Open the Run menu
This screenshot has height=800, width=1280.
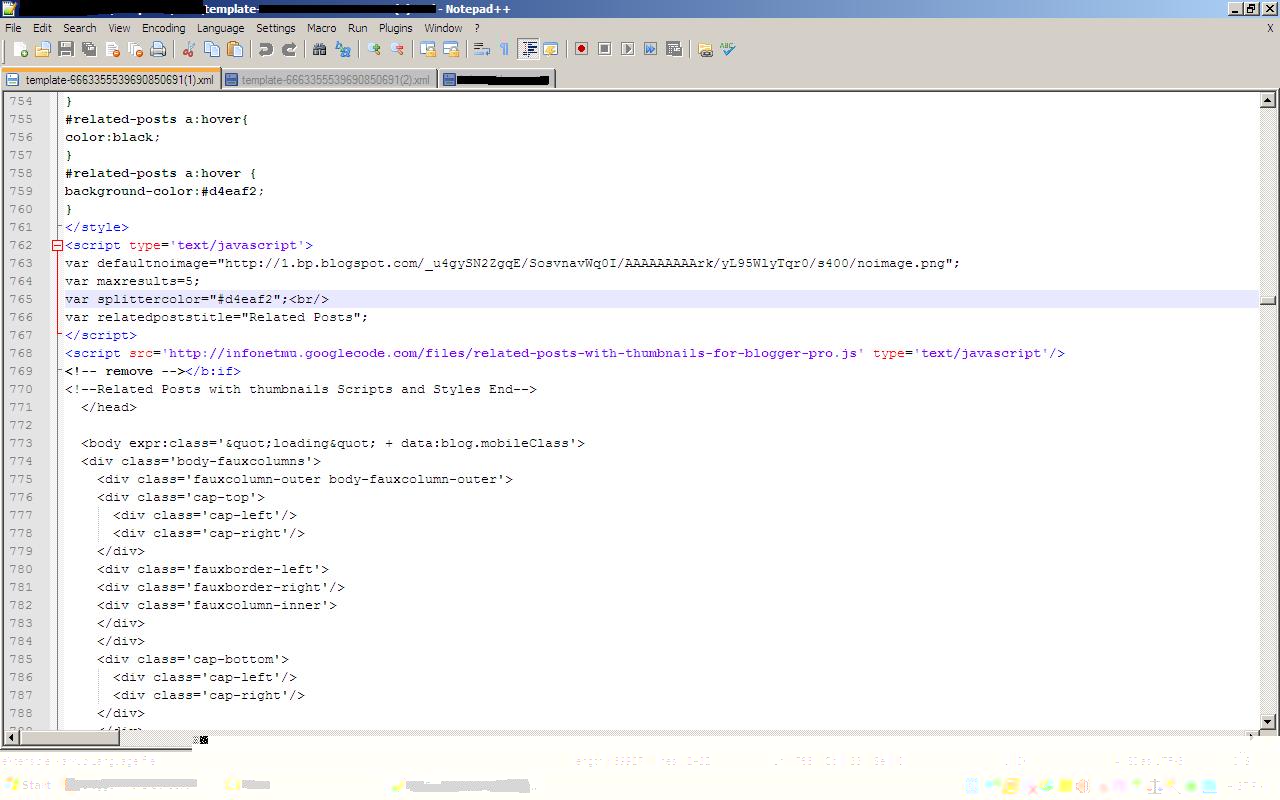[358, 28]
